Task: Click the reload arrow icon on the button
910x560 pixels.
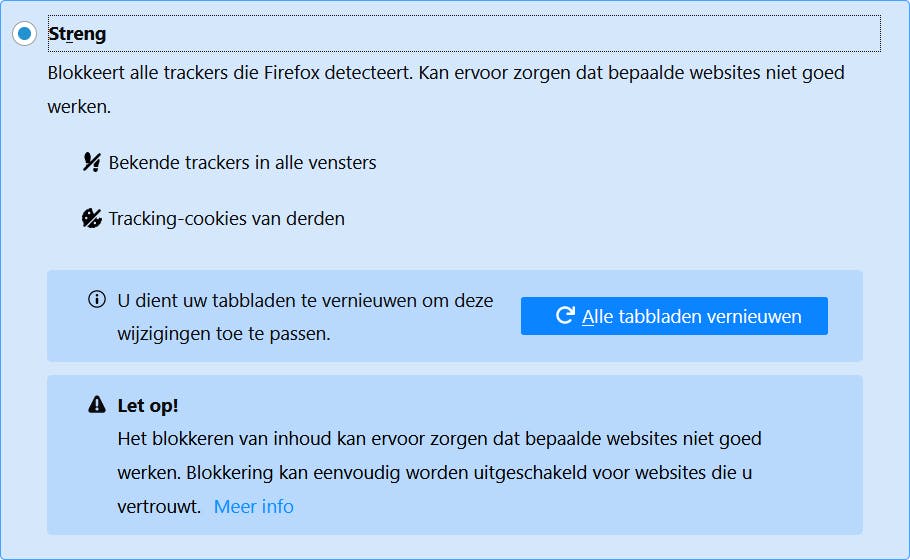Action: click(564, 316)
